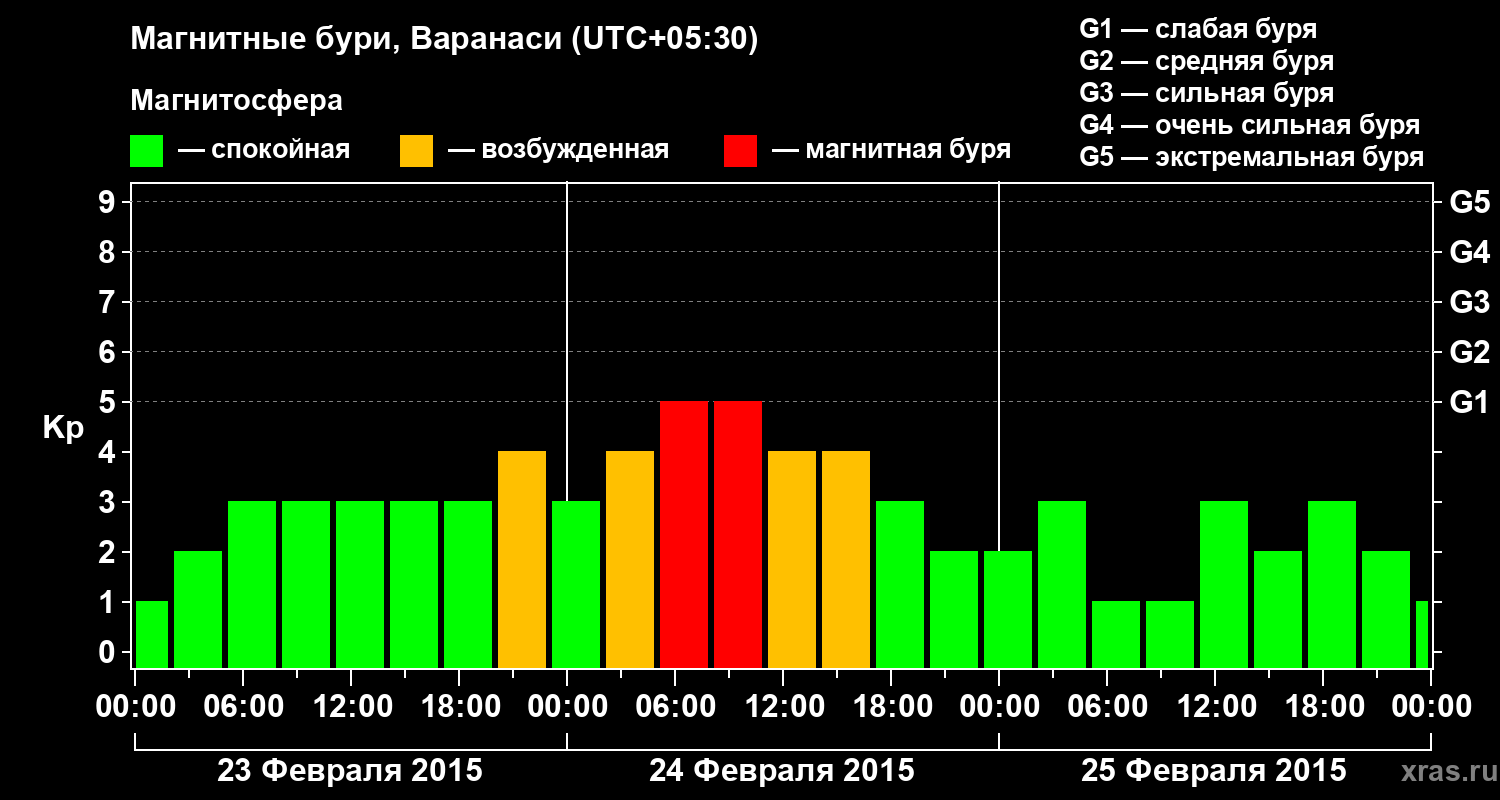The width and height of the screenshot is (1500, 800).
Task: Click the 18:00 time label of 25 February
Action: [x=1324, y=706]
